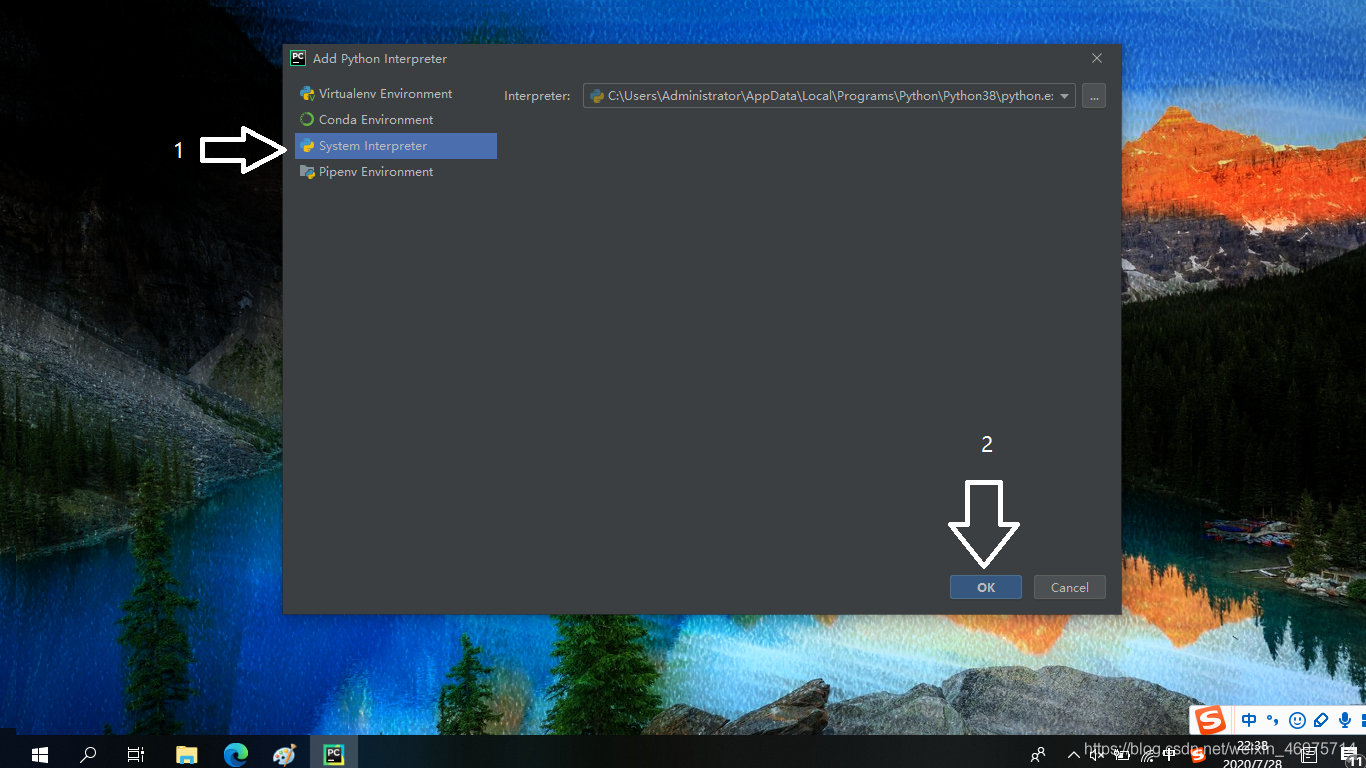Open the Paint palette app on taskbar
The width and height of the screenshot is (1366, 768).
click(x=284, y=753)
